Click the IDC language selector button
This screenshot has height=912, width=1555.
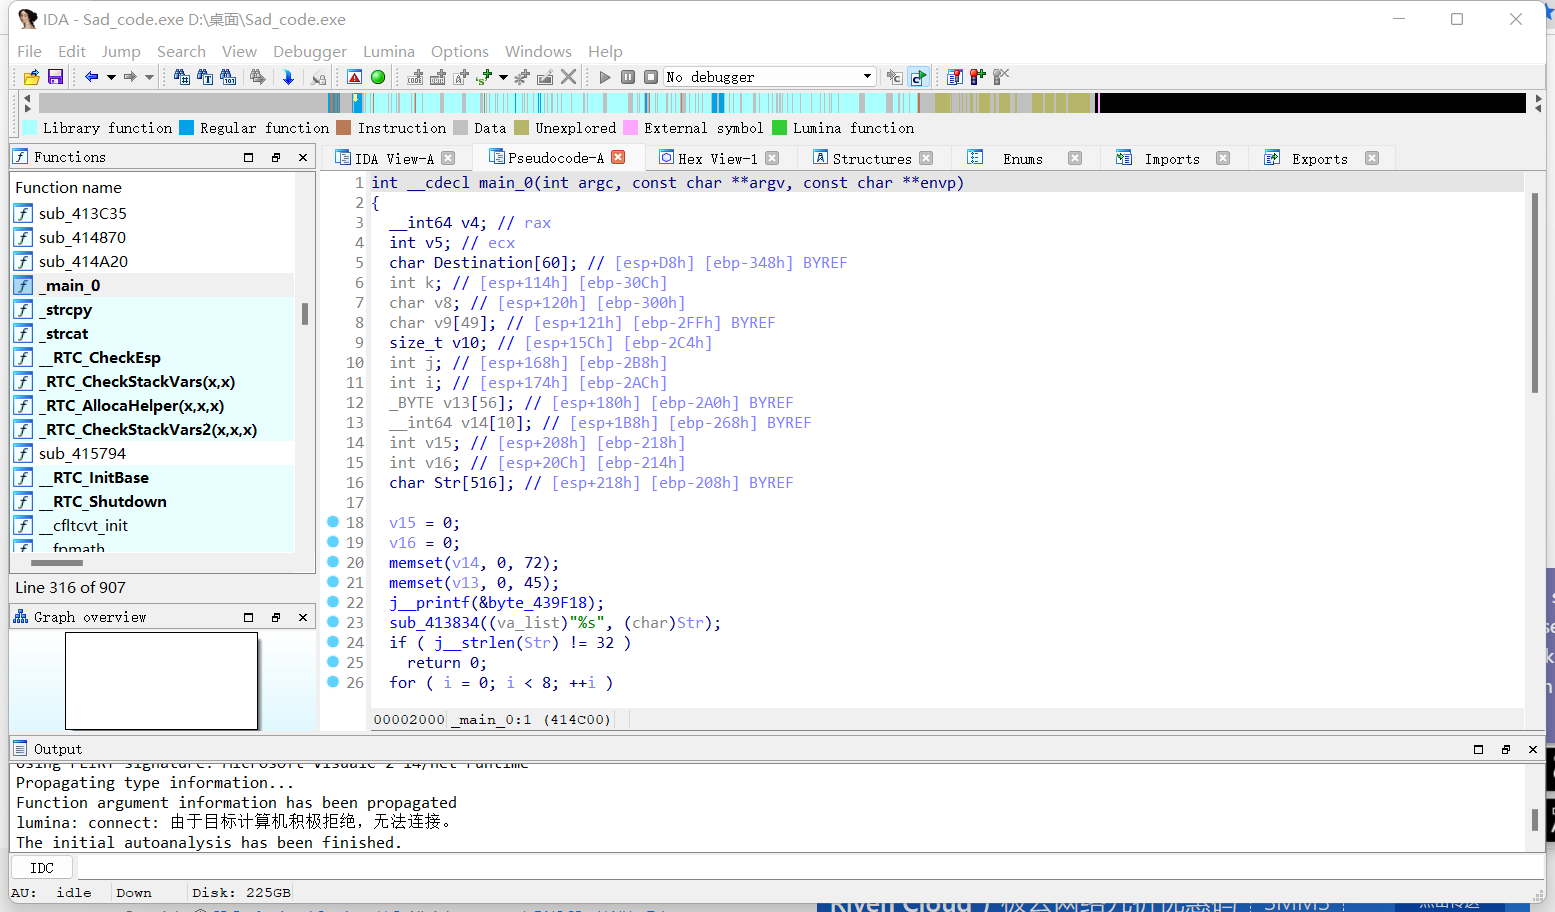(42, 867)
